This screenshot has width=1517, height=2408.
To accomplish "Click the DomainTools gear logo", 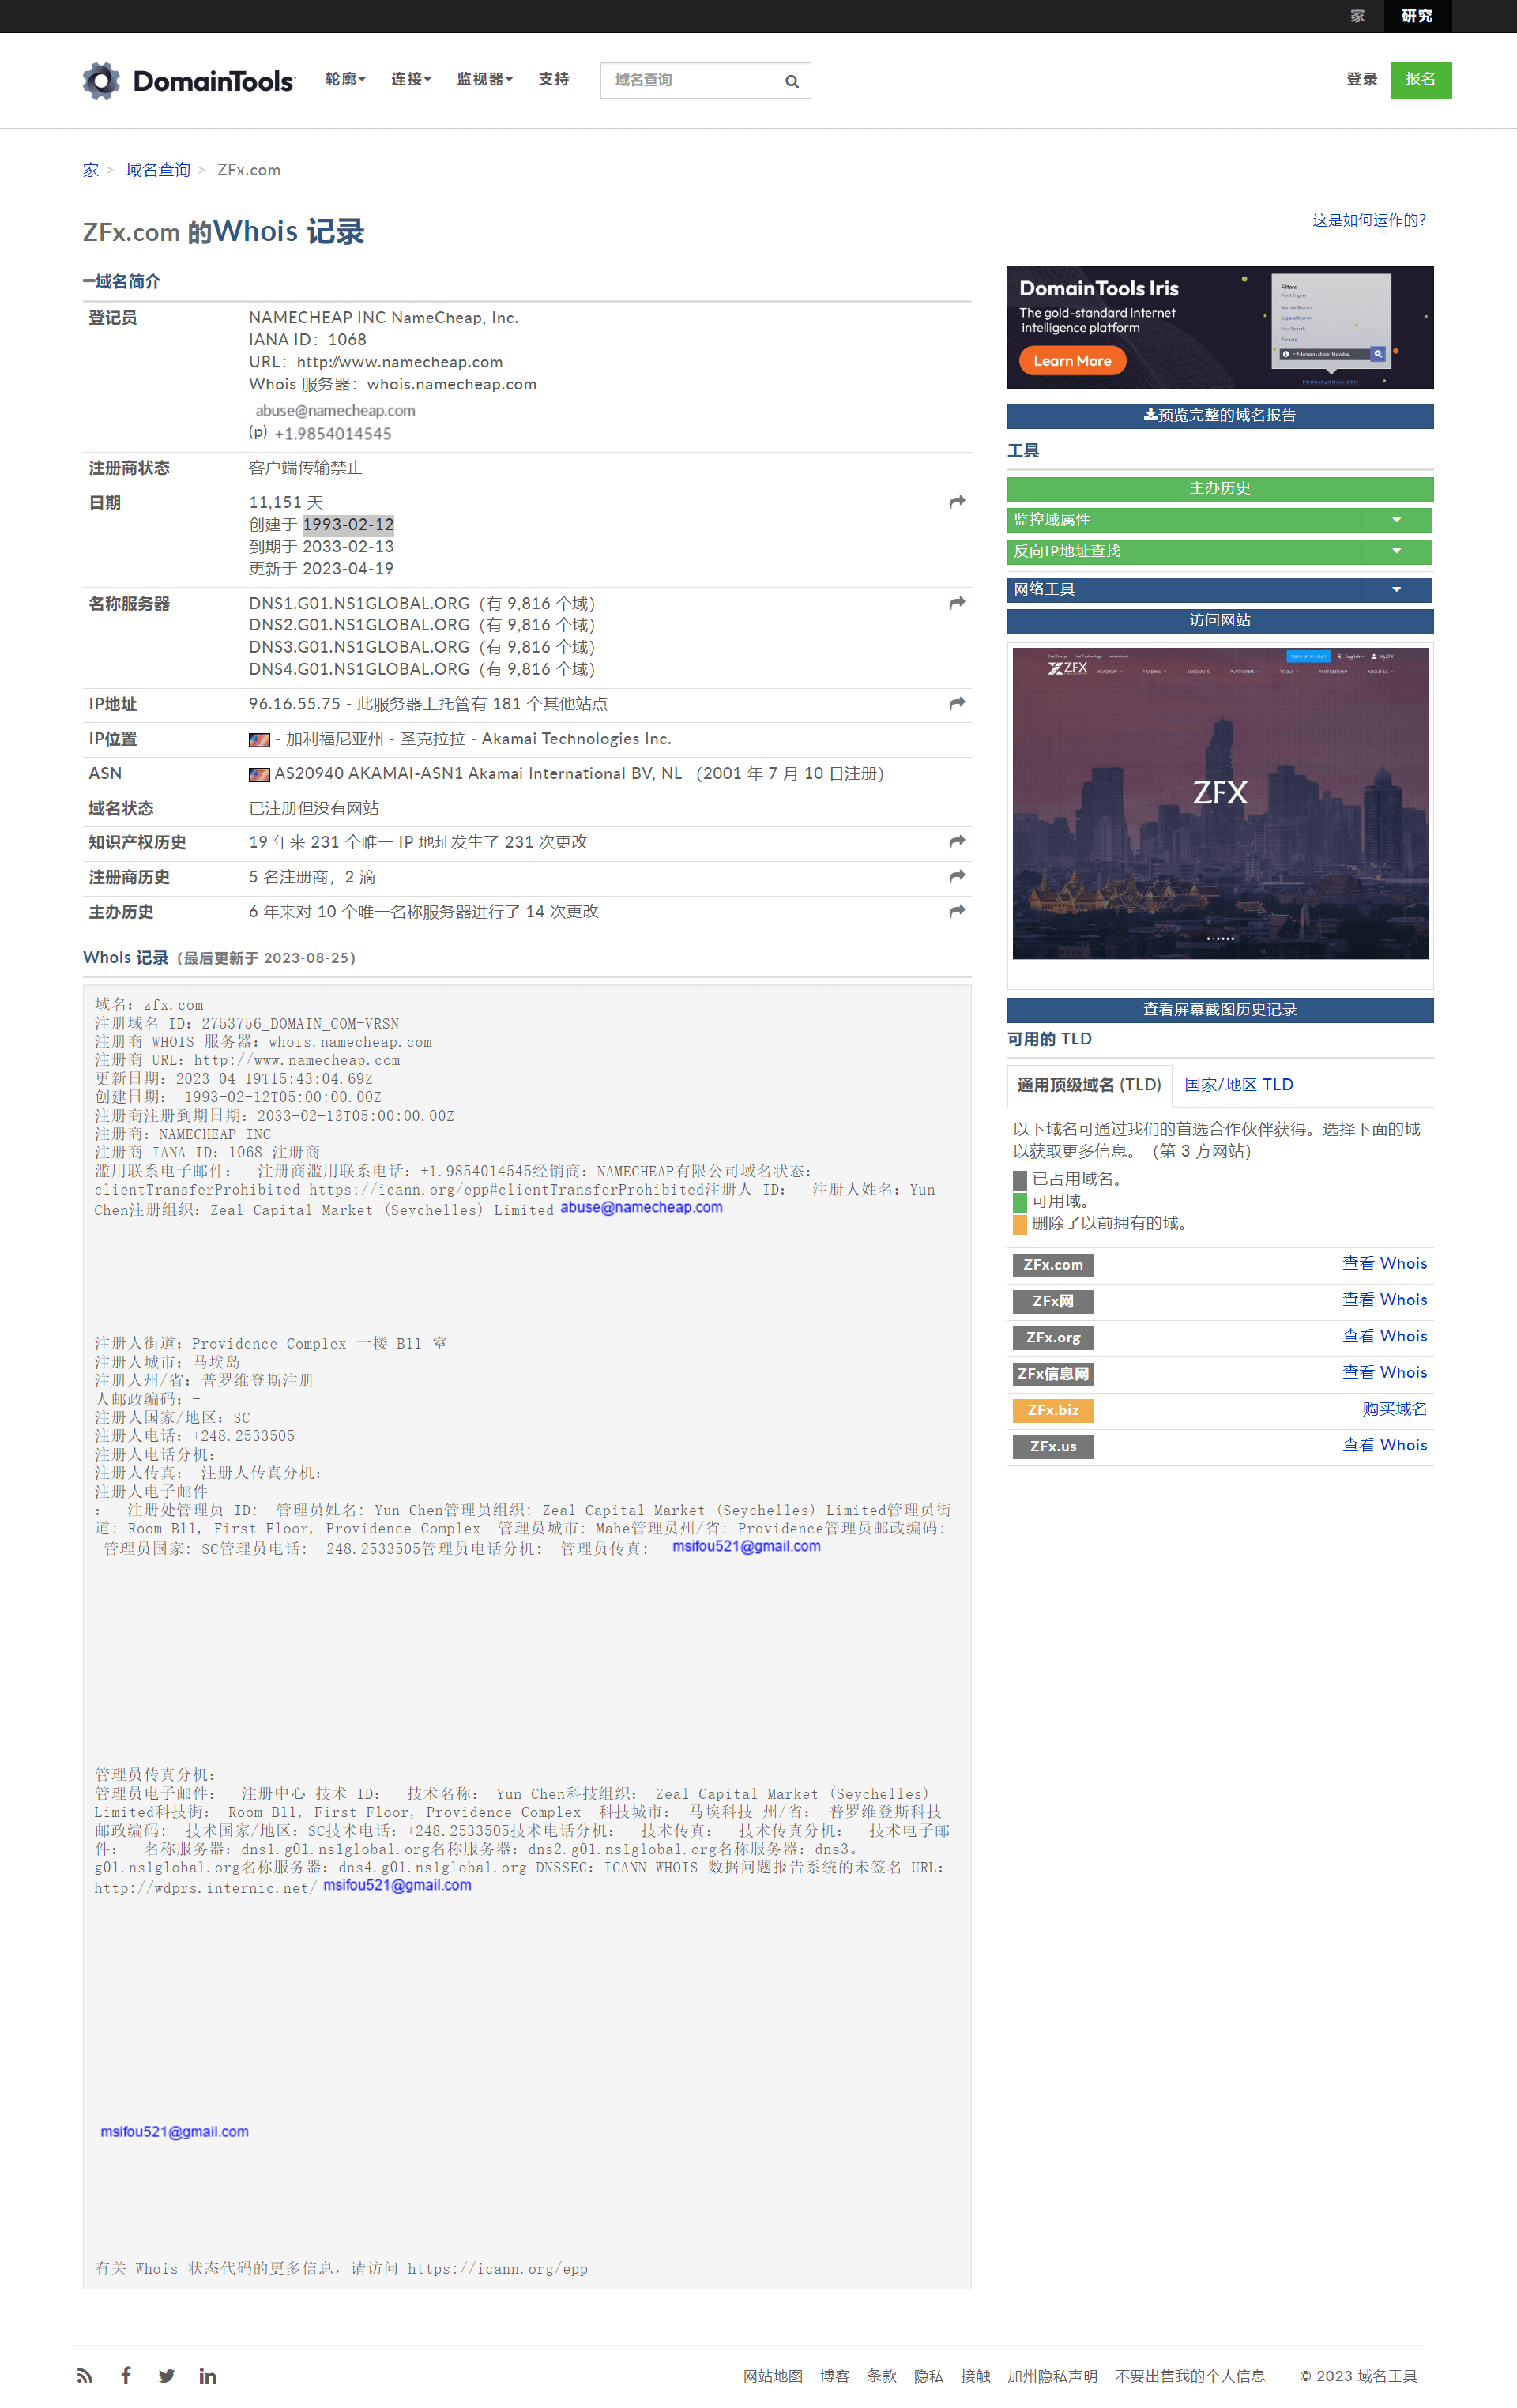I will coord(101,80).
